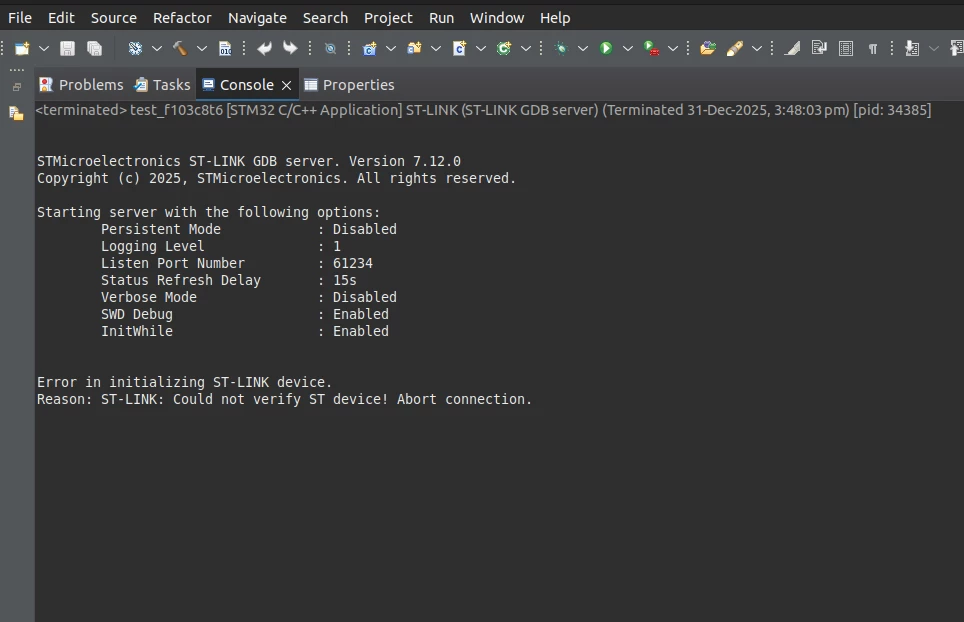Open the Refactor menu
Screen dimensions: 964x622
coord(182,18)
